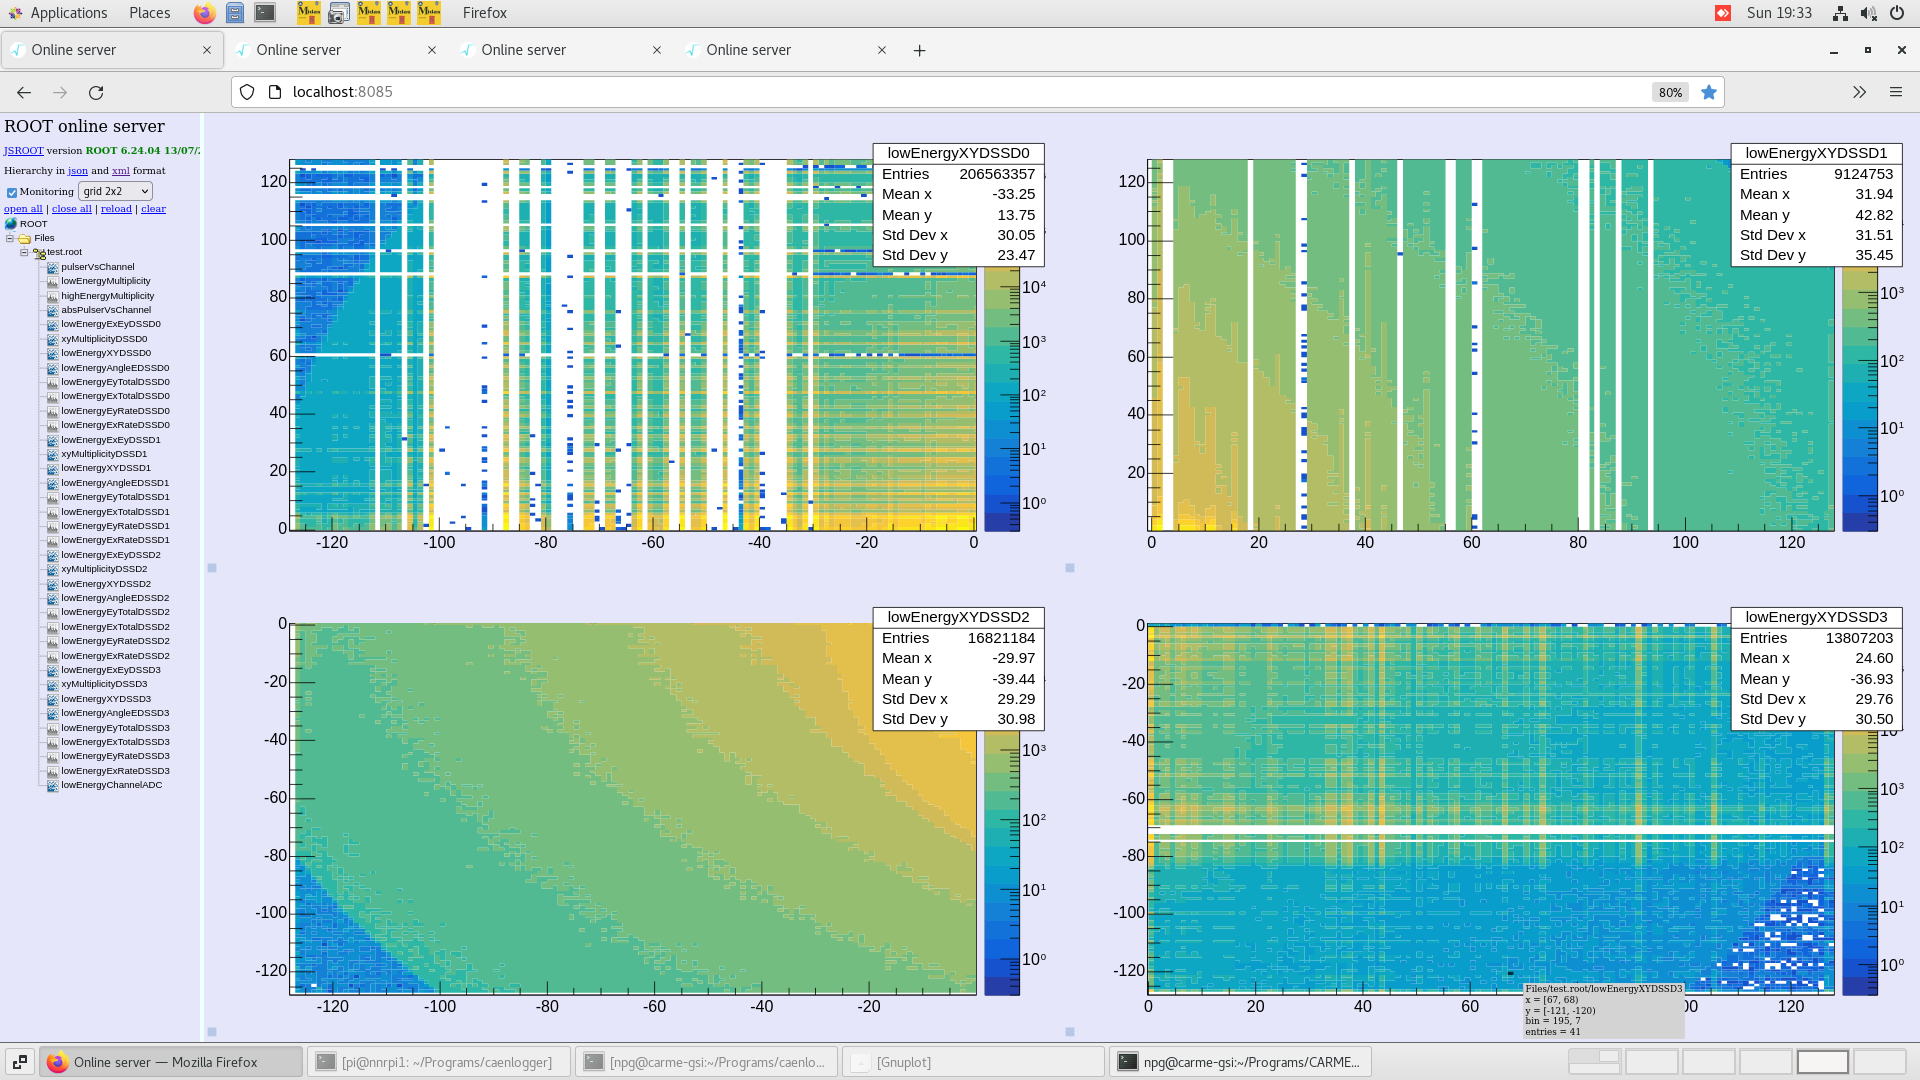Viewport: 1920px width, 1080px height.
Task: Disable the Monitoring checkbox
Action: click(x=12, y=191)
